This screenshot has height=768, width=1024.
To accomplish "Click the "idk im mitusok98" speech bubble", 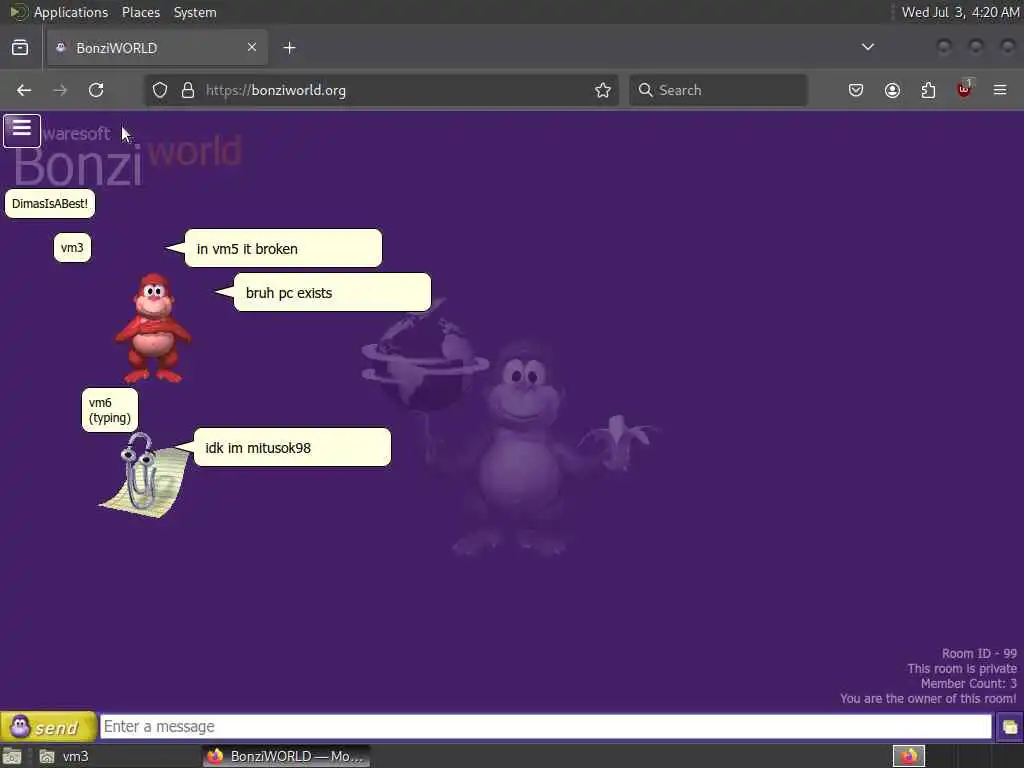I will 292,447.
